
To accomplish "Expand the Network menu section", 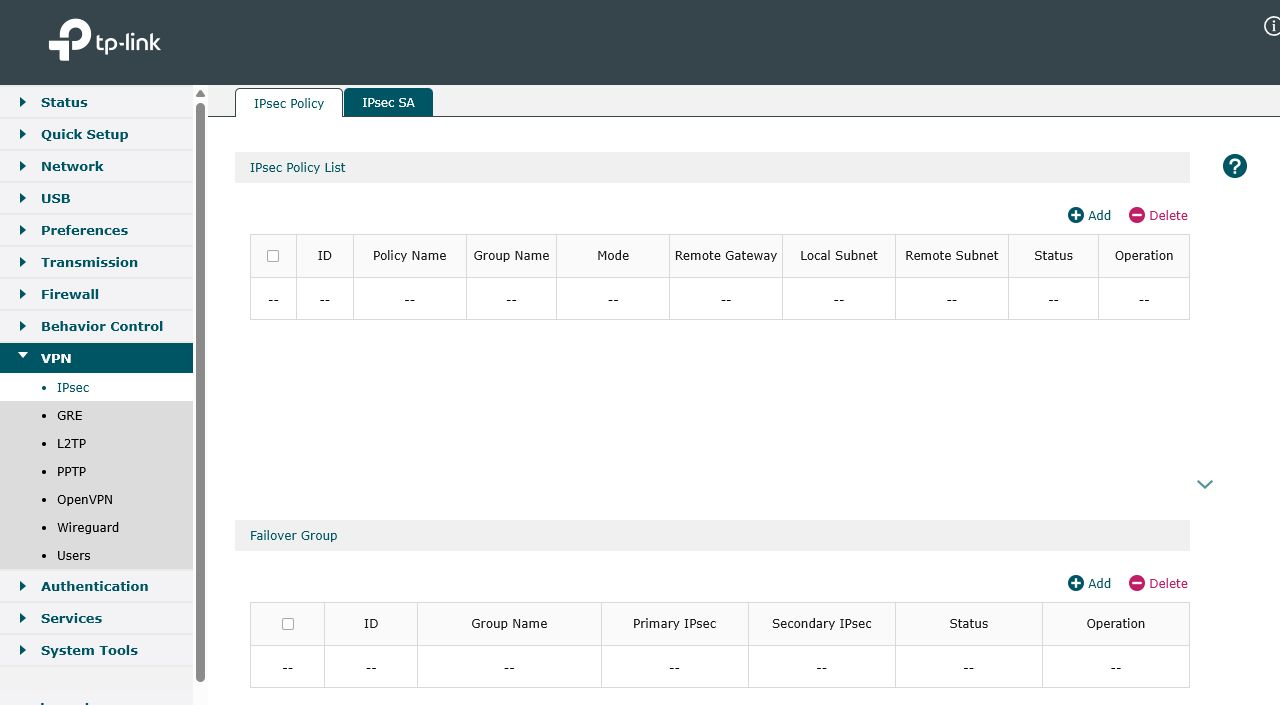I will click(96, 166).
